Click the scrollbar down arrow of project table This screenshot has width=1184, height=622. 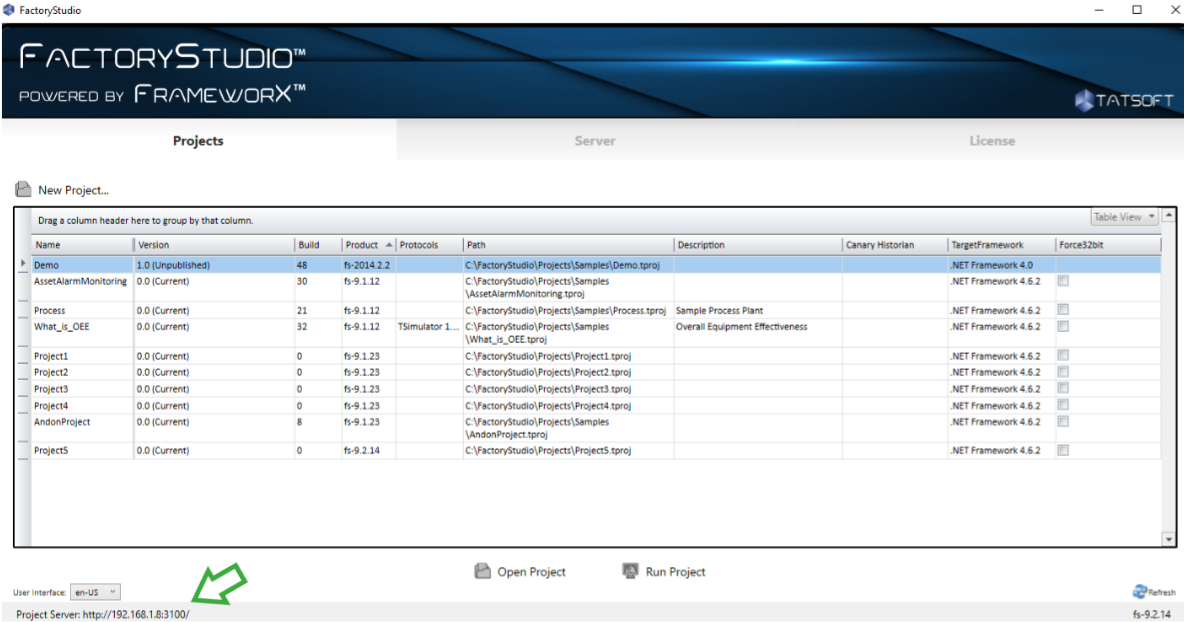[x=1169, y=539]
